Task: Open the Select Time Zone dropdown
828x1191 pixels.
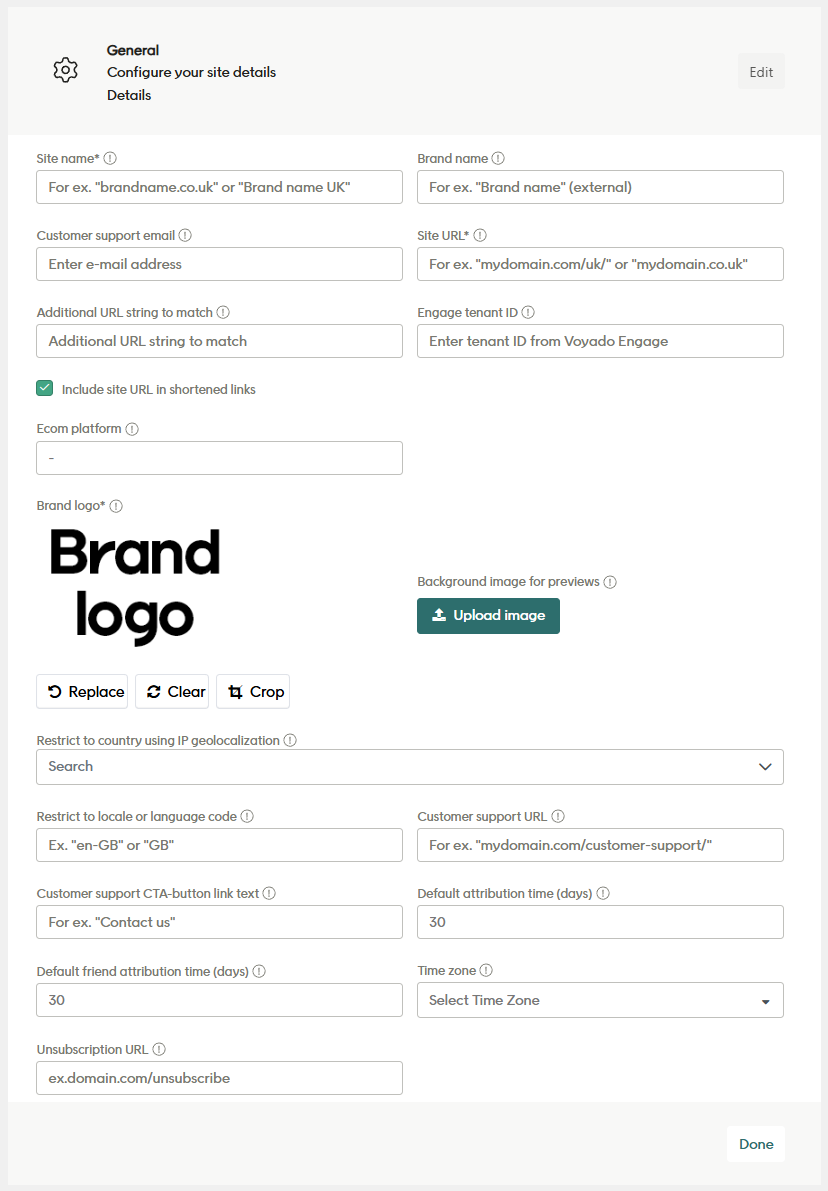Action: 600,1000
